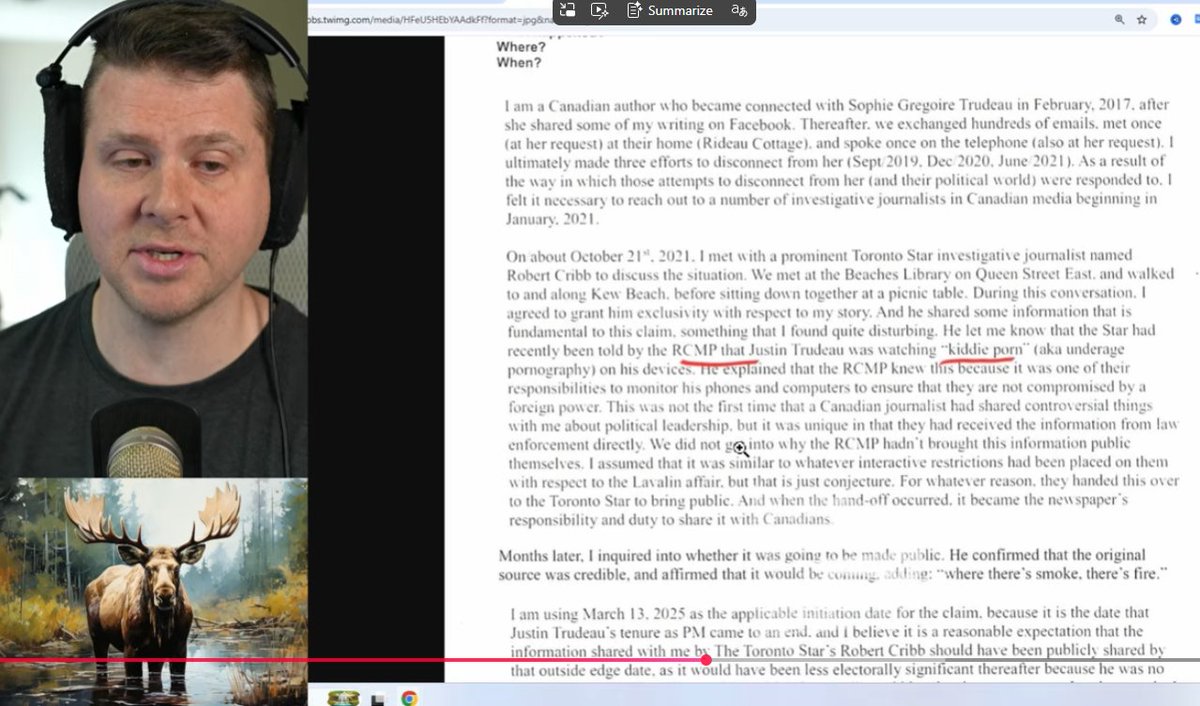Bookmark this page with the star icon

coord(1142,19)
